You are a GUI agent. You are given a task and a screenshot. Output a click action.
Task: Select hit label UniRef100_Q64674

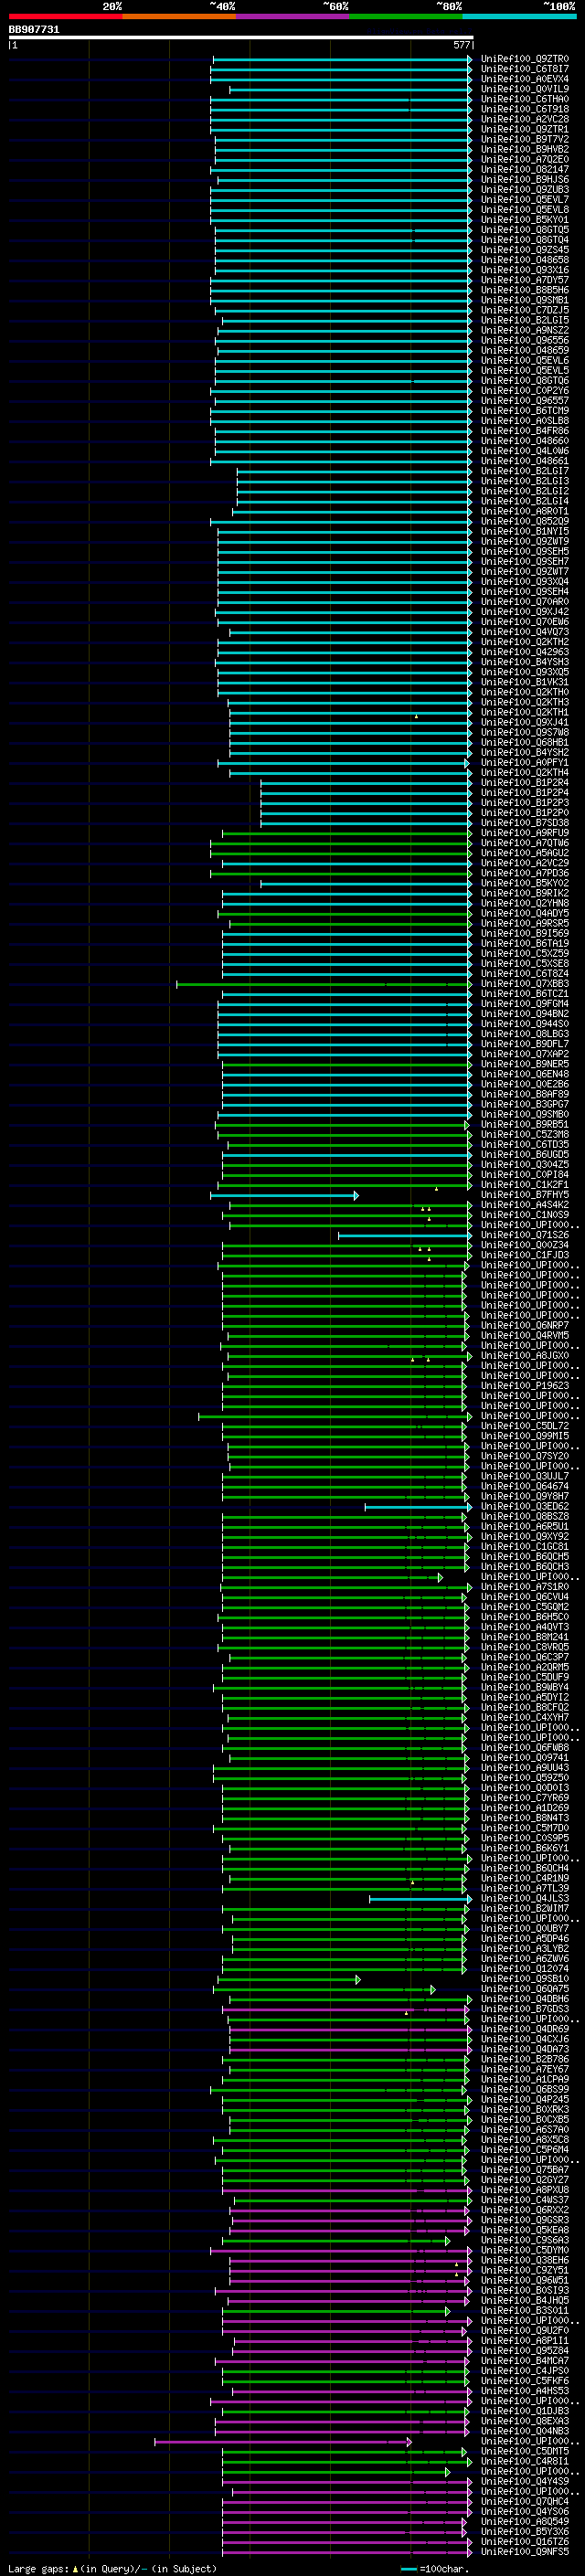[525, 1487]
